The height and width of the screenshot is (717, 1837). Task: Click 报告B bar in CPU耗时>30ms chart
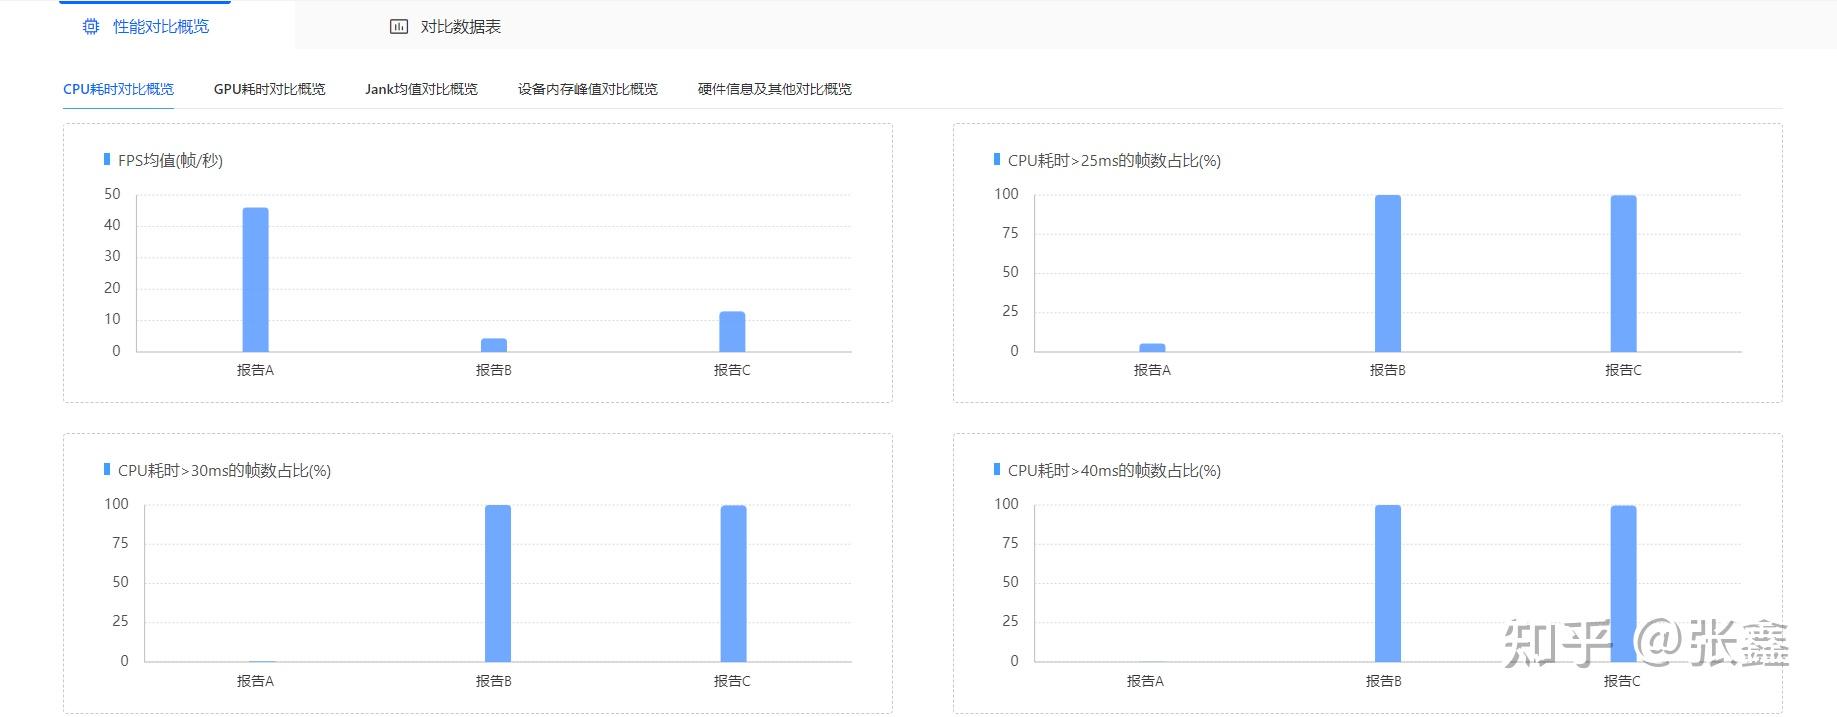(x=498, y=583)
